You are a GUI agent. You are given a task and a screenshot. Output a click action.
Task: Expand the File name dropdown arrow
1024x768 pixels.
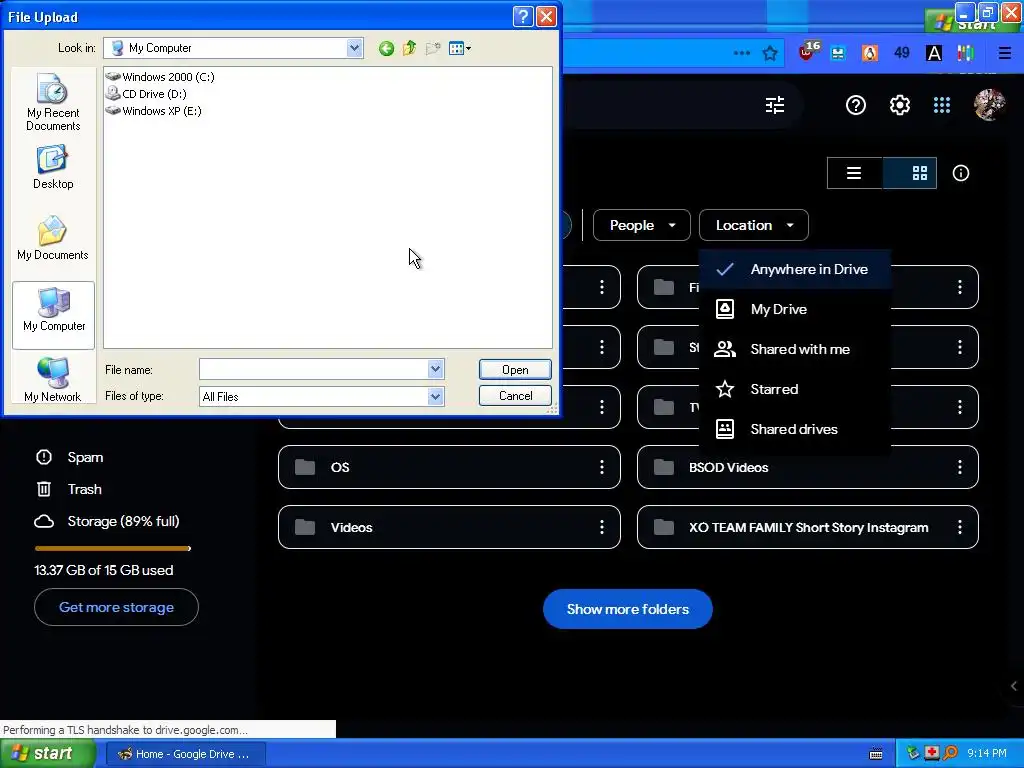(x=436, y=370)
